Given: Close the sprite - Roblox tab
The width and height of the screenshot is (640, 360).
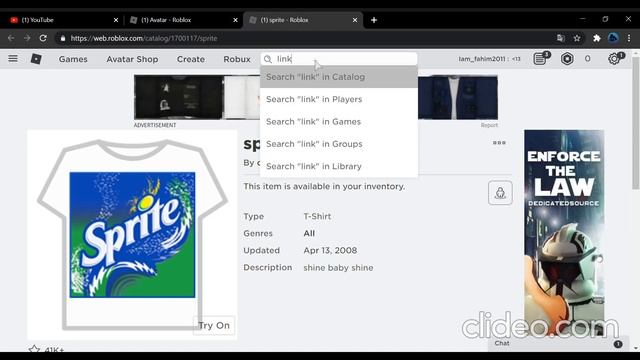Looking at the screenshot, I should [x=355, y=20].
